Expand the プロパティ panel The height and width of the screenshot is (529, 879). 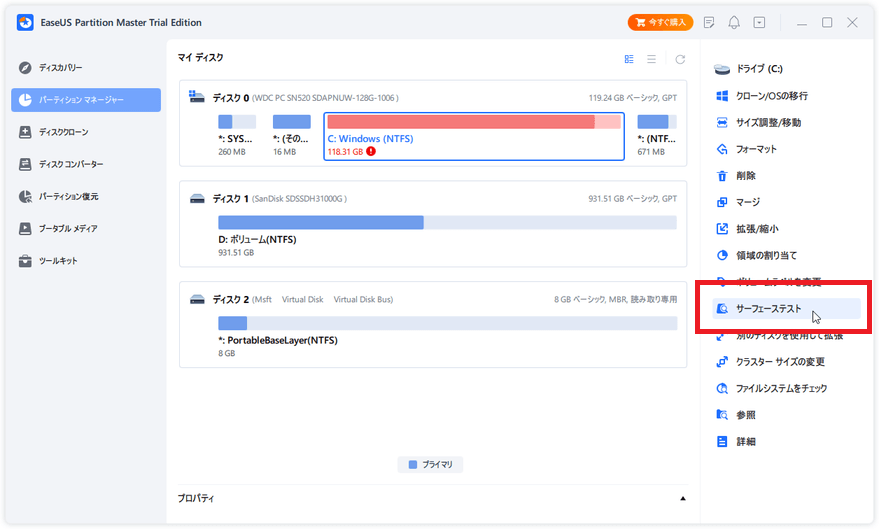click(683, 498)
